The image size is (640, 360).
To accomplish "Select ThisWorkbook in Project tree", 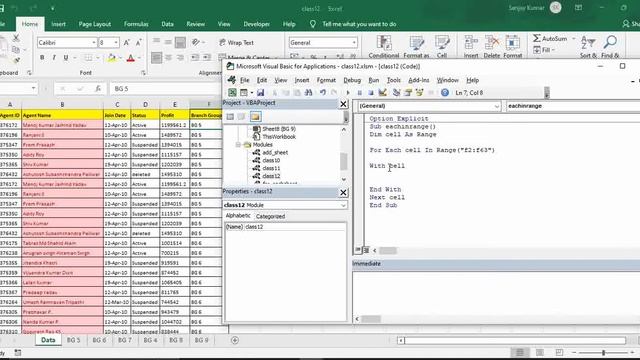I will pyautogui.click(x=279, y=137).
